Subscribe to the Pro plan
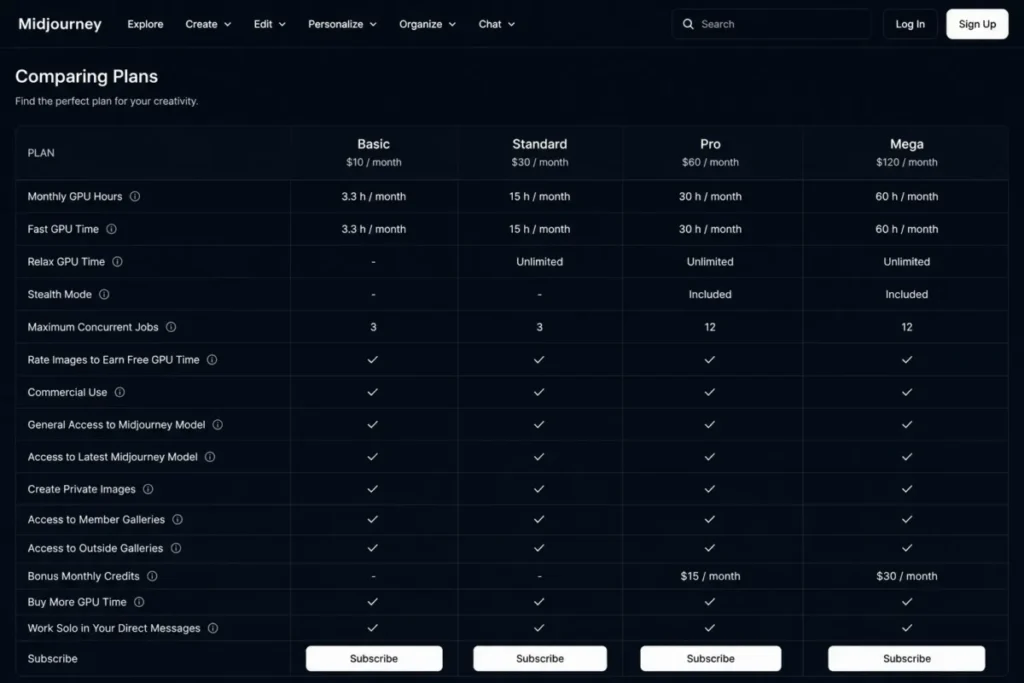Screen dimensions: 1024x683 (x=711, y=658)
